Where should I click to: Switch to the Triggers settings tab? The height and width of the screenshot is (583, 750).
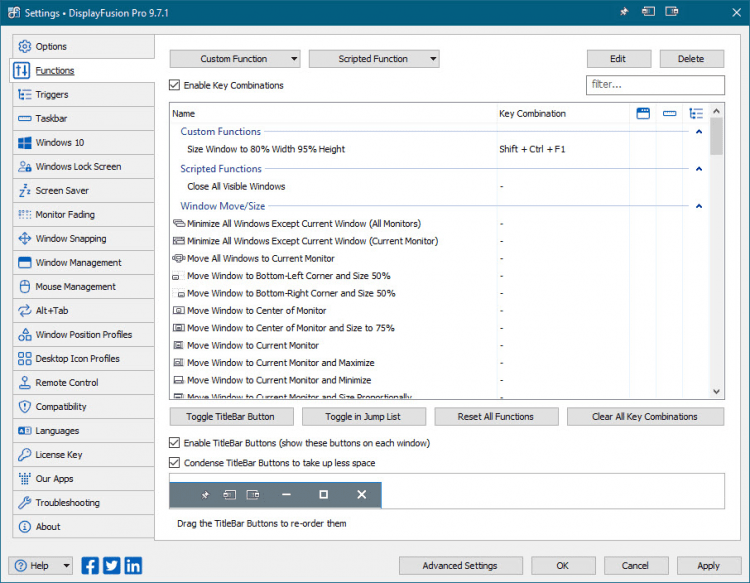(52, 95)
